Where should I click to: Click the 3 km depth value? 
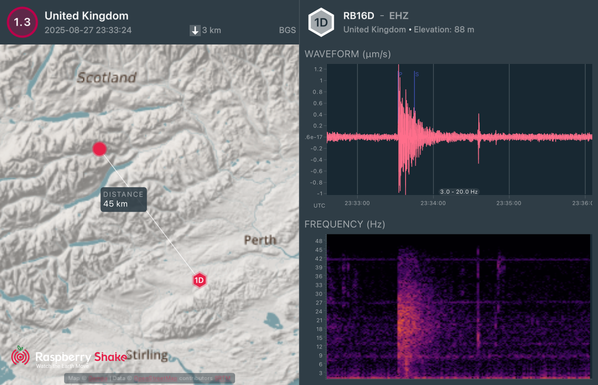[x=211, y=30]
